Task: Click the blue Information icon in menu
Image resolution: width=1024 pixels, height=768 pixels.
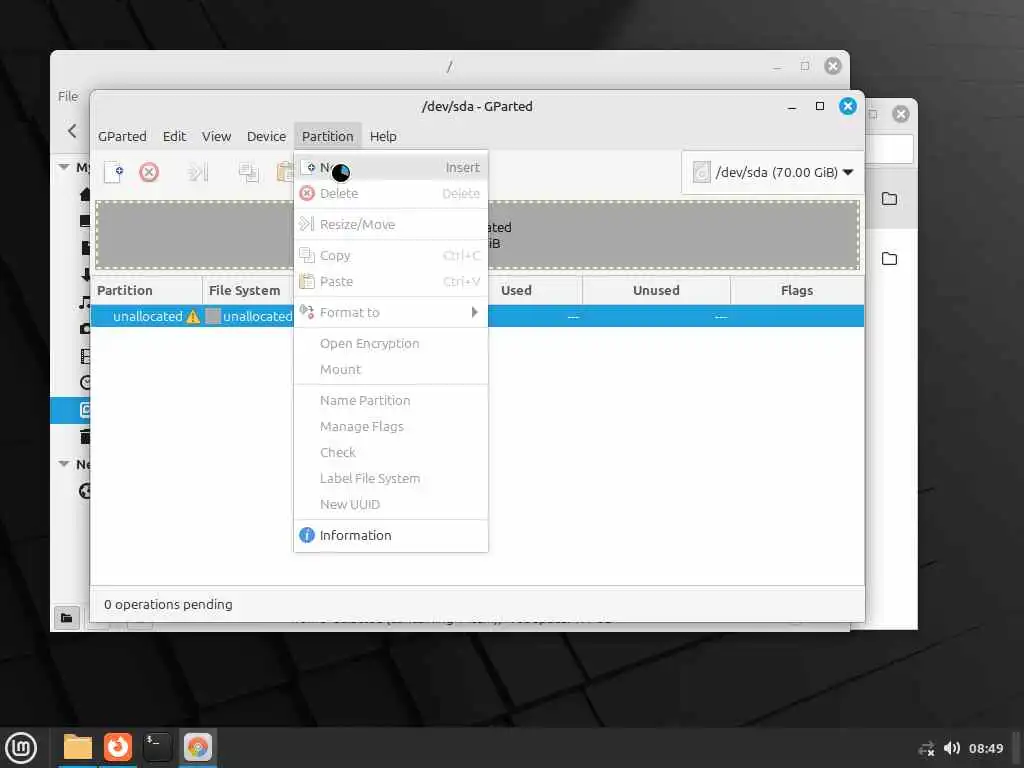Action: coord(306,536)
